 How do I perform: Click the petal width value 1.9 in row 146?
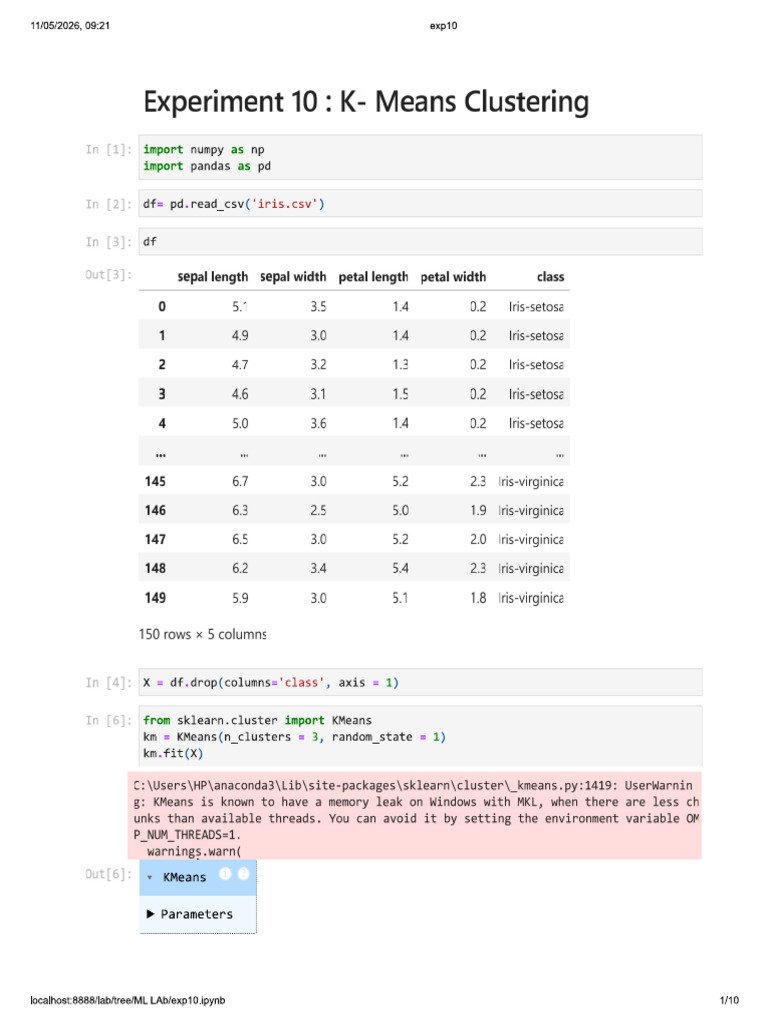coord(478,510)
